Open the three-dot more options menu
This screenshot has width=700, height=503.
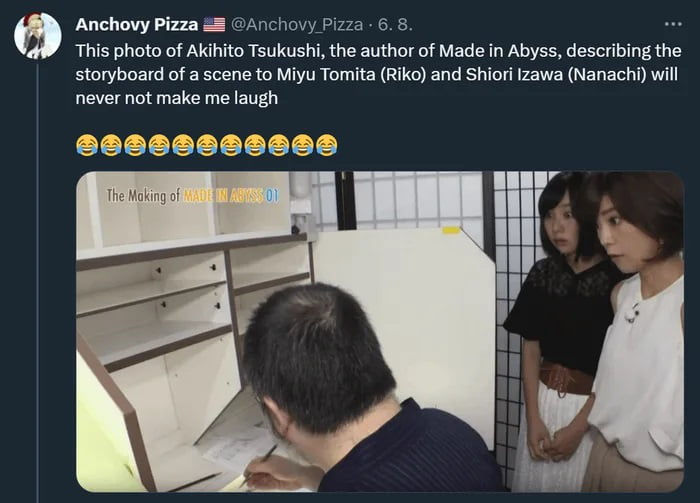point(673,24)
